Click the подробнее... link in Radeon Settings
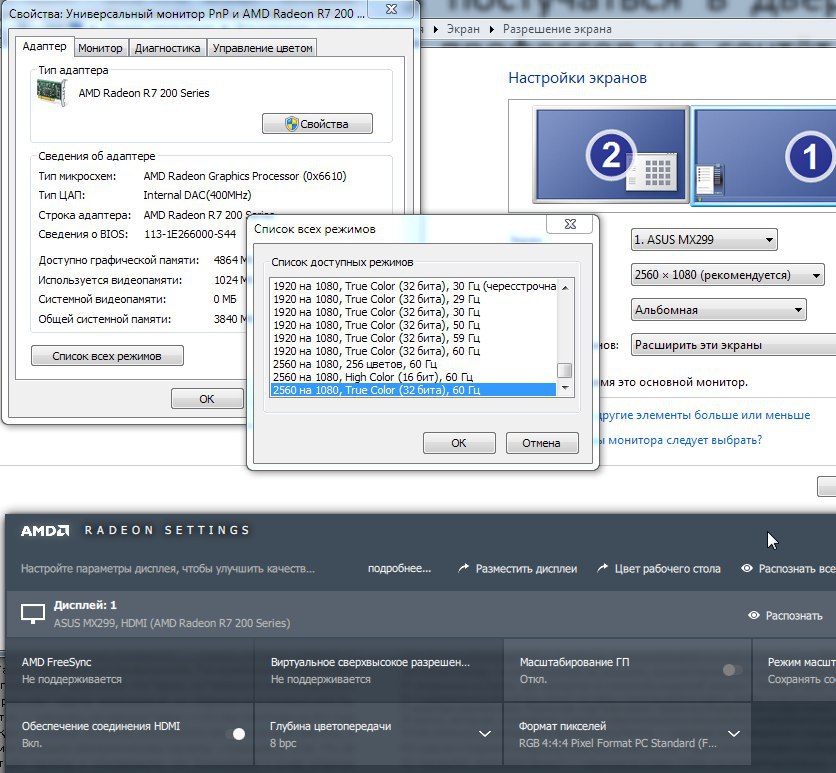The image size is (836, 773). click(399, 569)
